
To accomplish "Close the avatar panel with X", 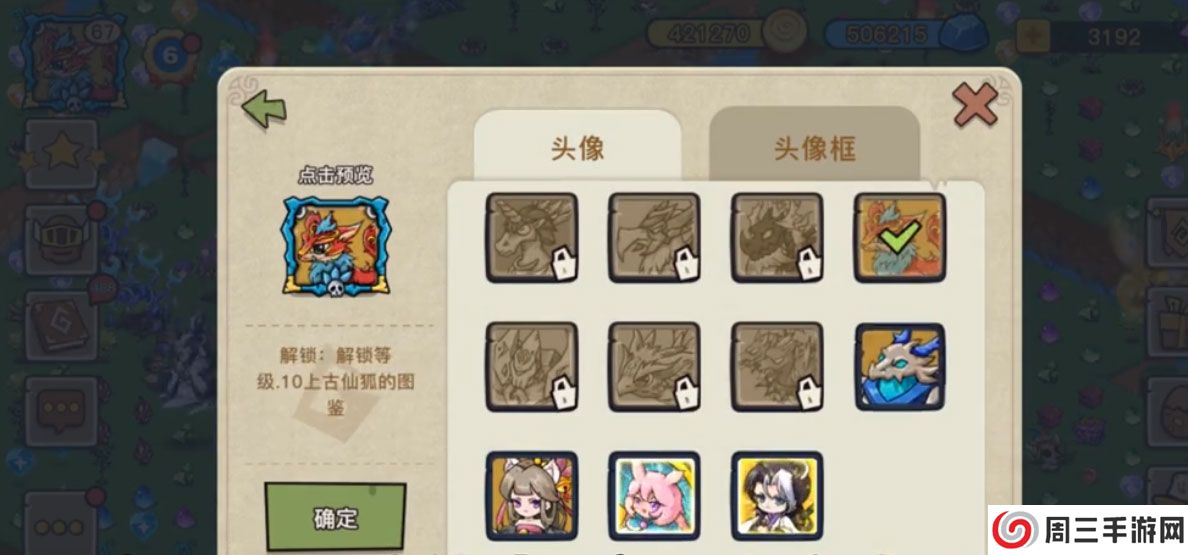I will tap(975, 104).
